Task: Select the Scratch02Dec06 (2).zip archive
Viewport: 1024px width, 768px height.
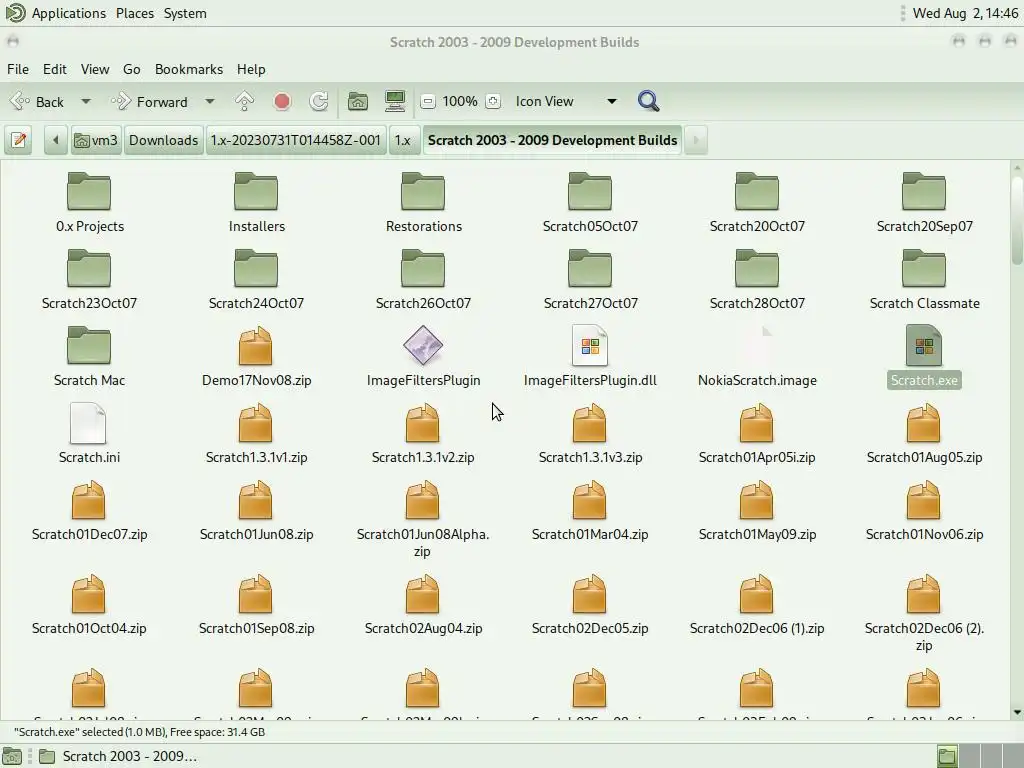Action: coord(924,613)
